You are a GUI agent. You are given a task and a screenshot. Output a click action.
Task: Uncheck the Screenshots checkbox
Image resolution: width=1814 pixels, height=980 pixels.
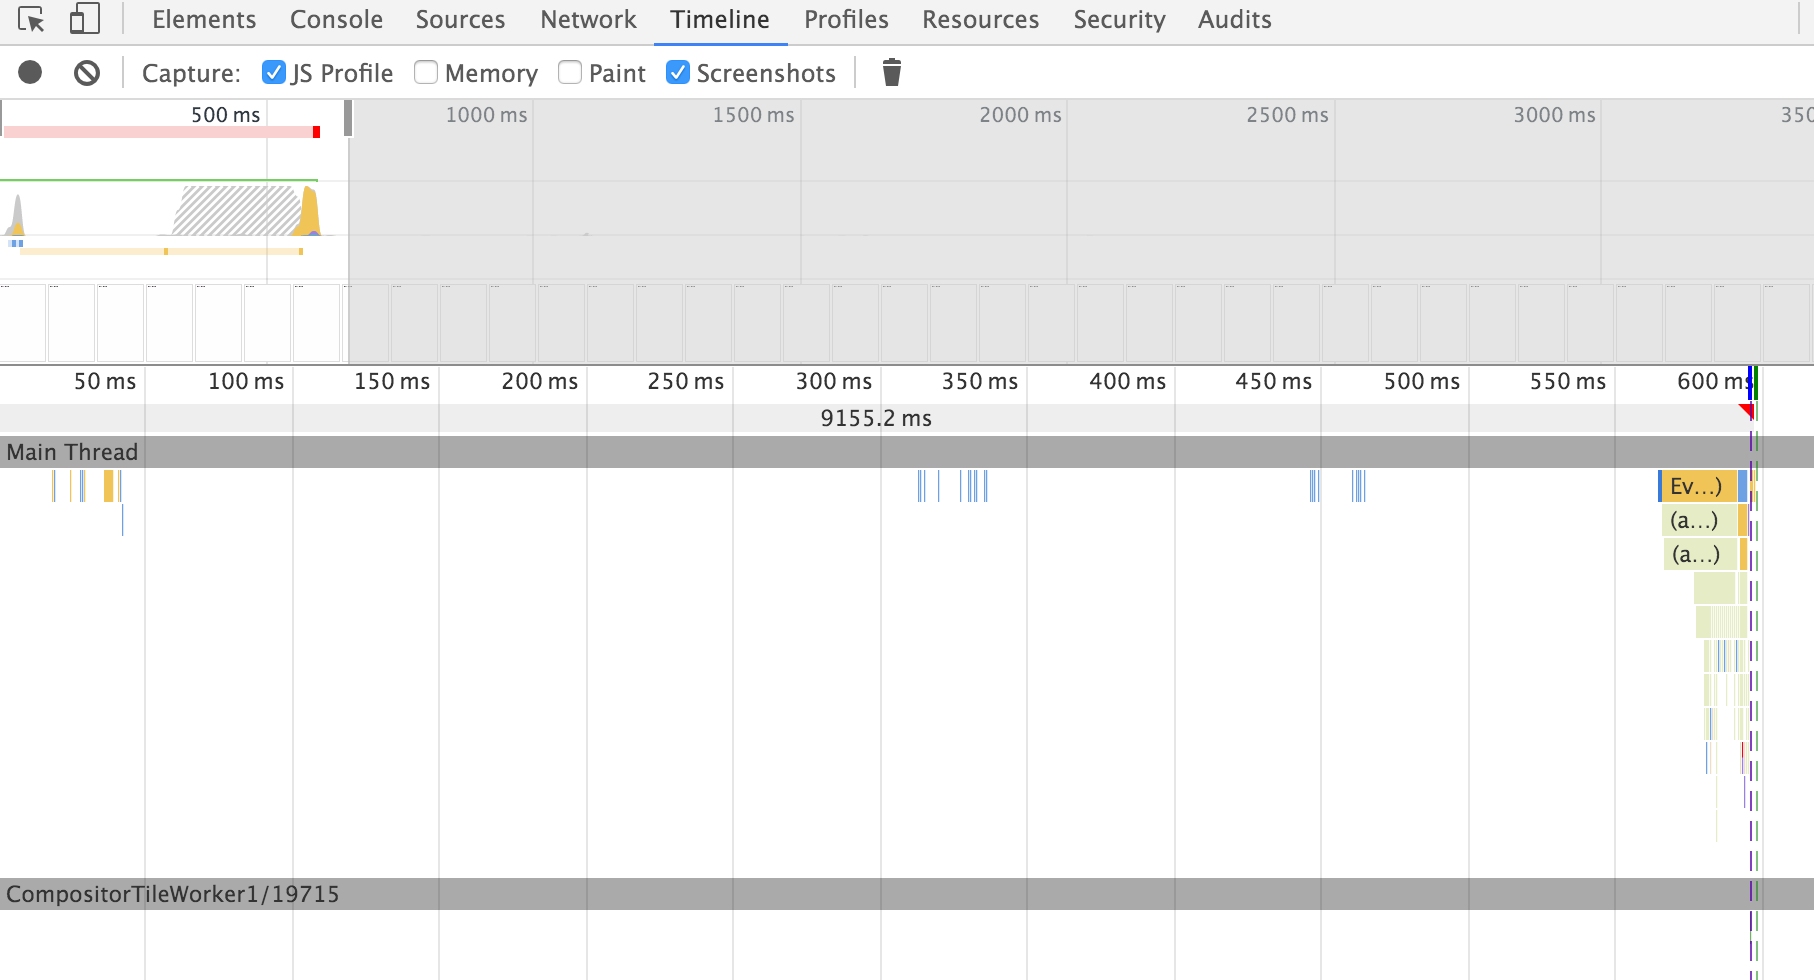pyautogui.click(x=678, y=72)
